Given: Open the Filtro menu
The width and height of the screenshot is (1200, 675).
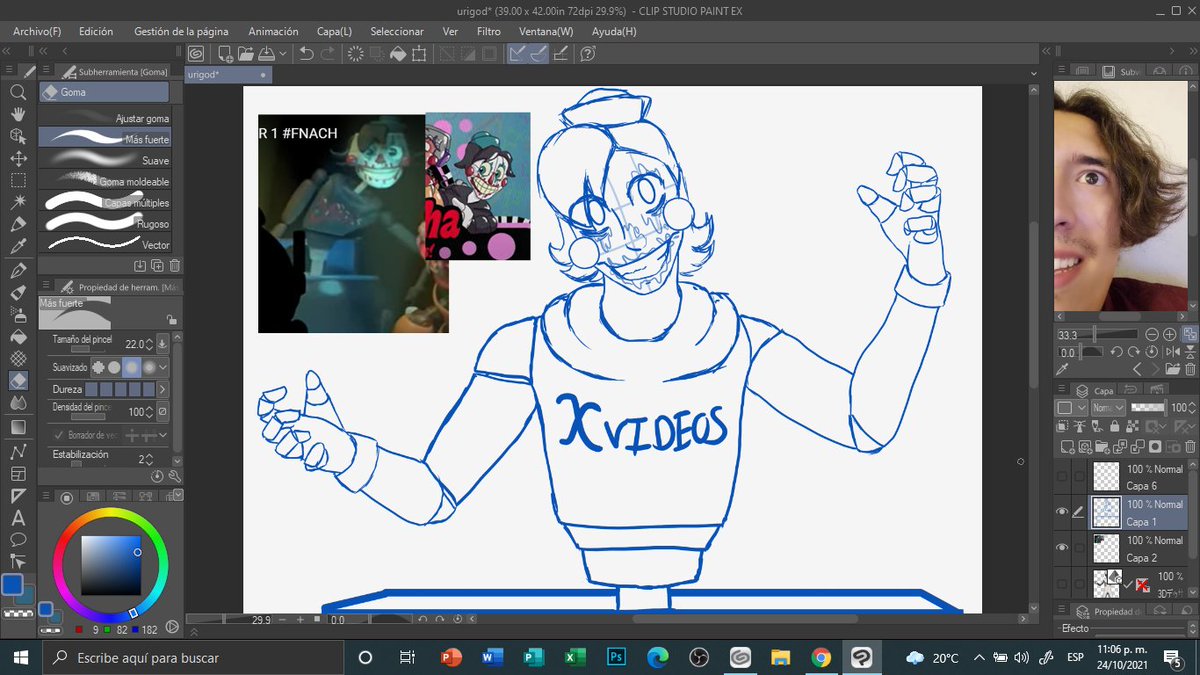Looking at the screenshot, I should [x=488, y=31].
